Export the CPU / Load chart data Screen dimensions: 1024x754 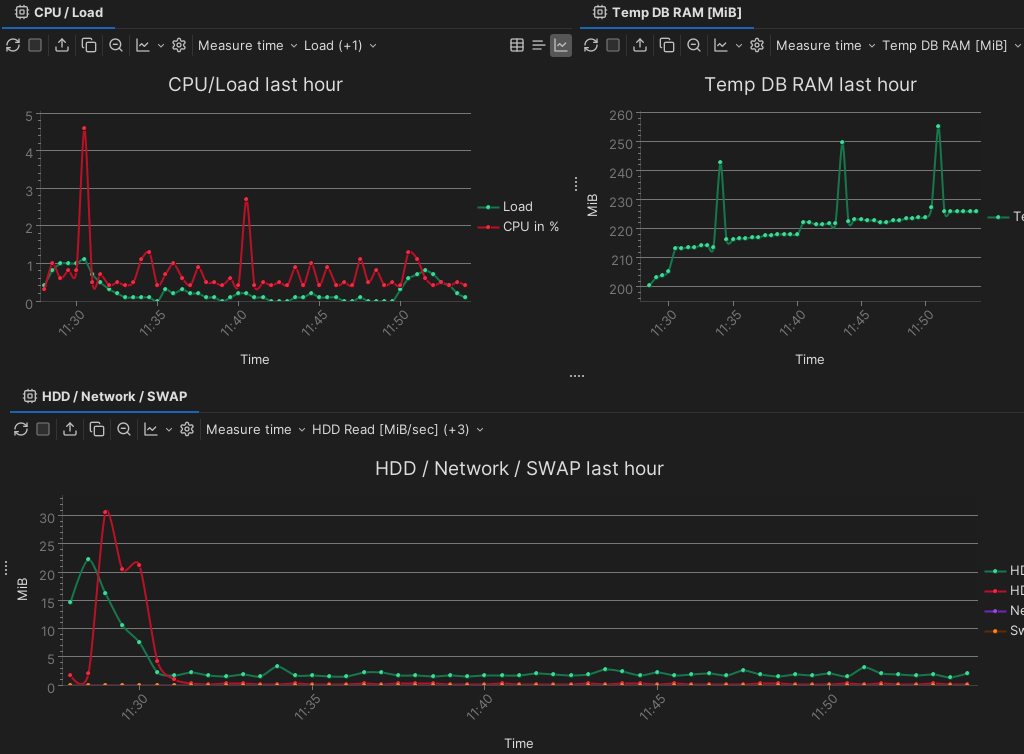click(x=62, y=45)
